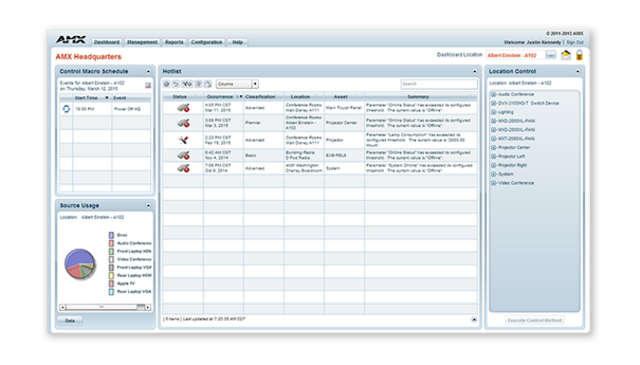
Task: Collapse the Hotlist panel
Action: click(x=474, y=71)
